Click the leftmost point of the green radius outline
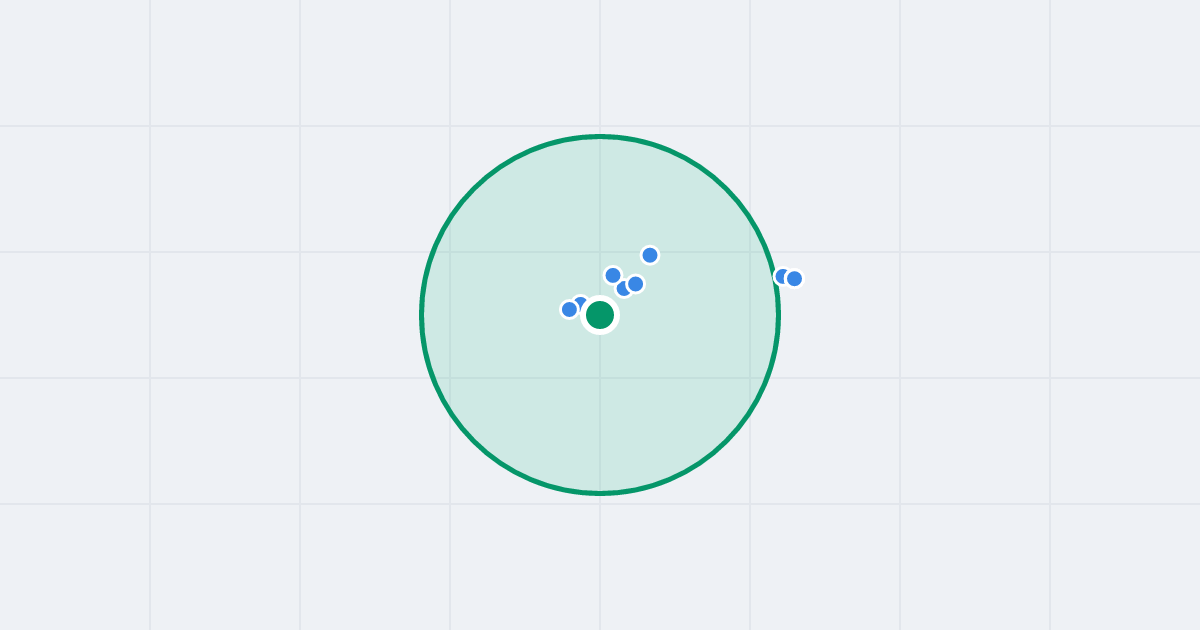 [x=422, y=315]
